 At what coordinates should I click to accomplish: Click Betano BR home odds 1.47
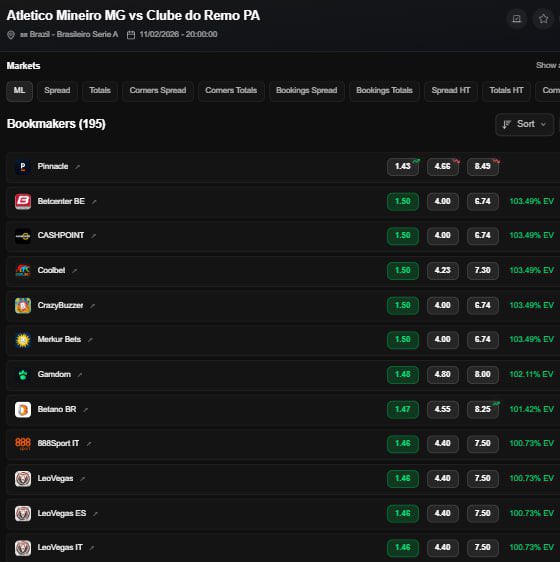tap(403, 409)
